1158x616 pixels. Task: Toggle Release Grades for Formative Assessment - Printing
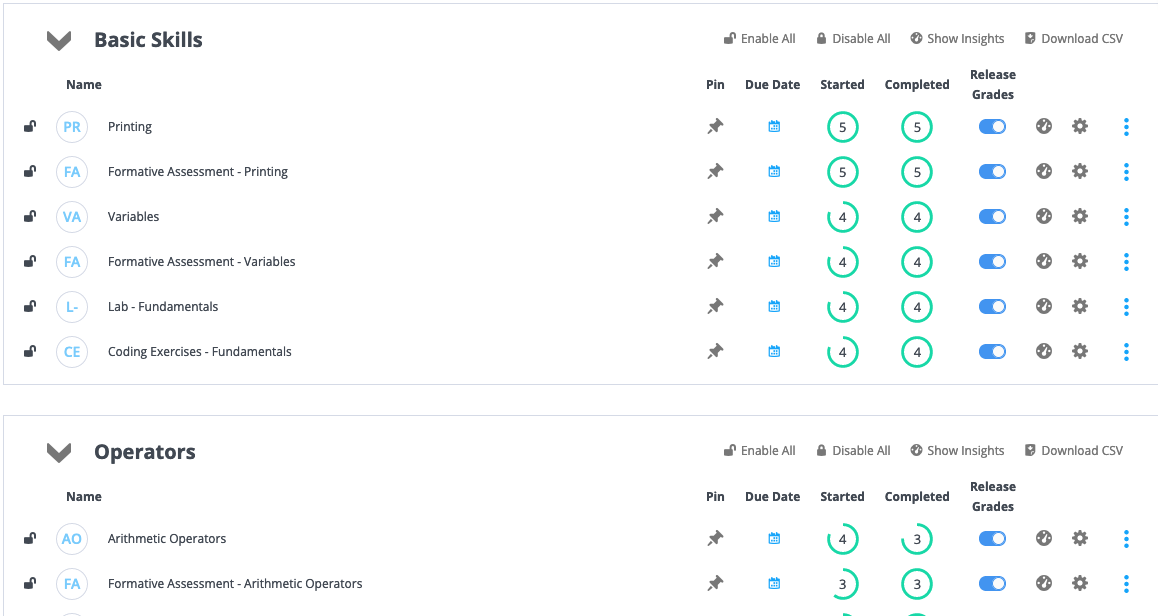point(993,172)
